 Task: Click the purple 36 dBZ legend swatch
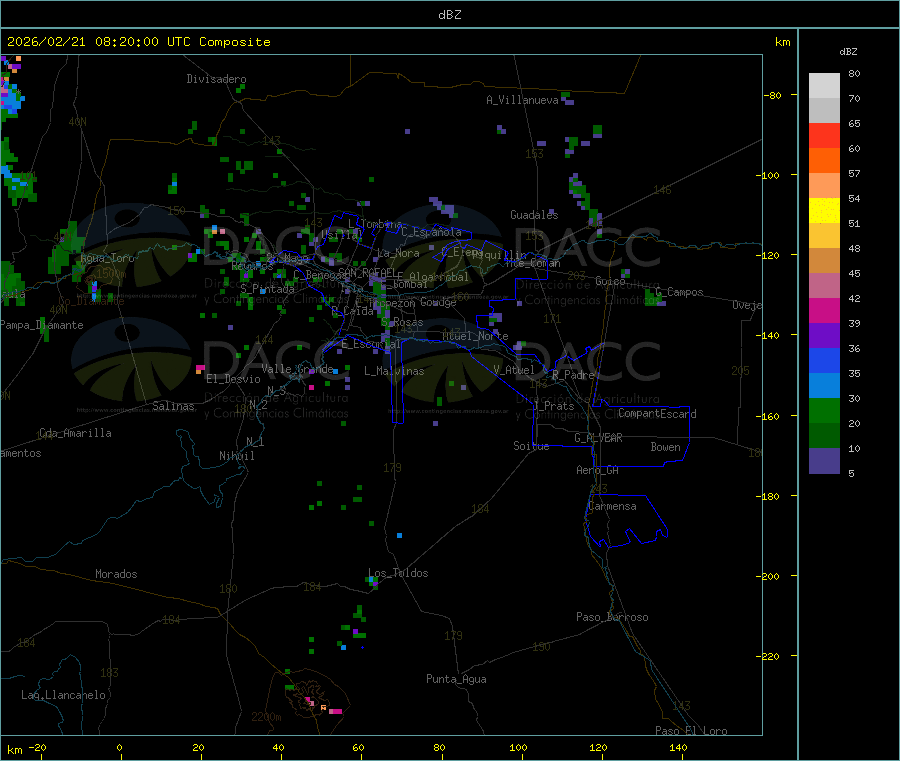pos(824,336)
